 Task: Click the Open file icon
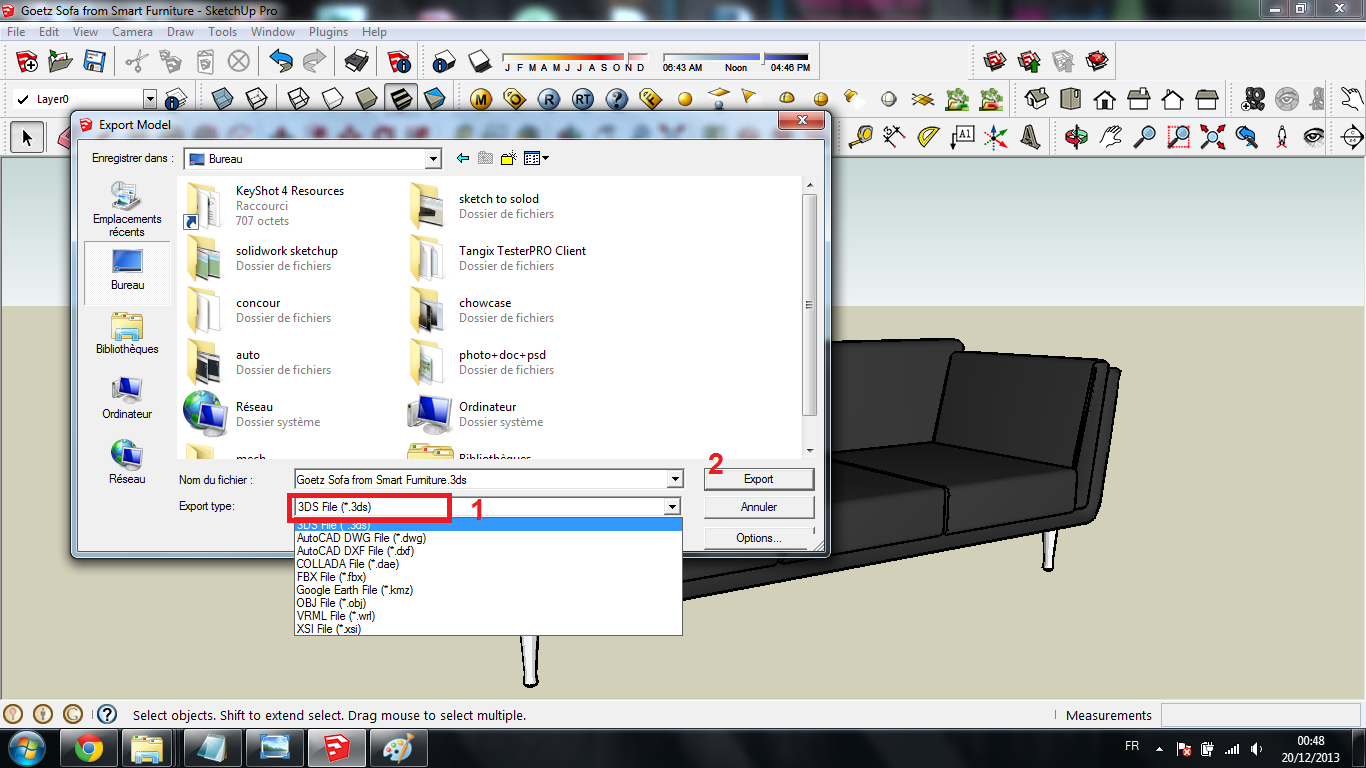(60, 62)
